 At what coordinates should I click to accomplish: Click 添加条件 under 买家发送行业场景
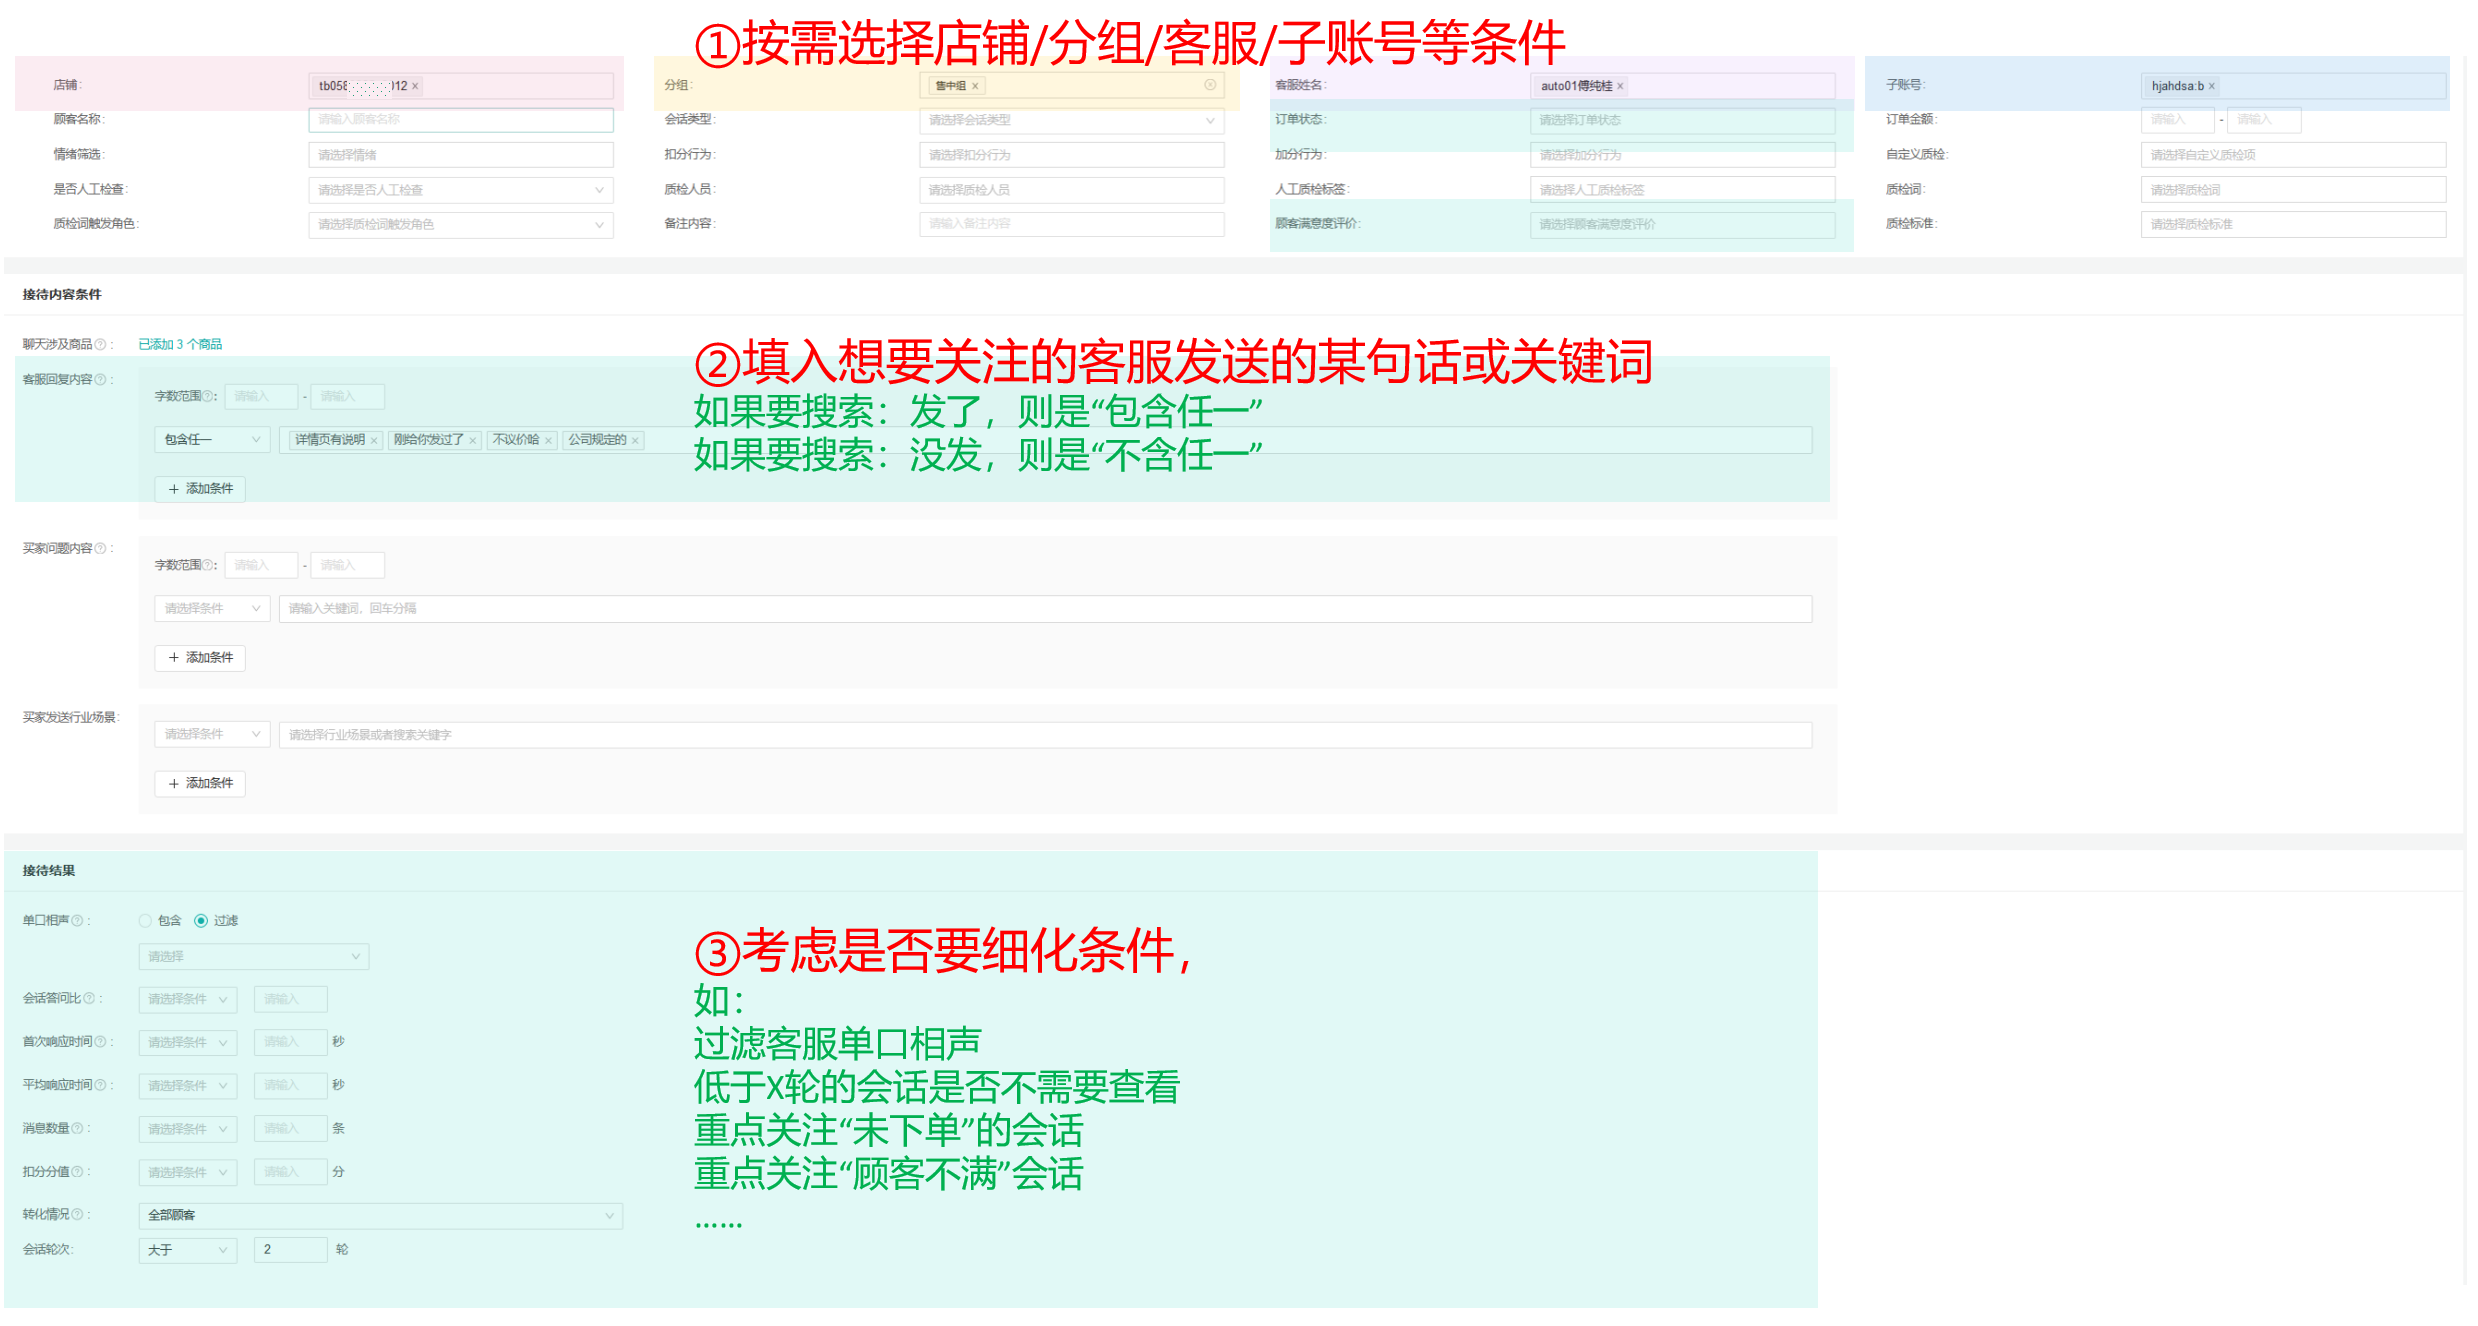(200, 783)
